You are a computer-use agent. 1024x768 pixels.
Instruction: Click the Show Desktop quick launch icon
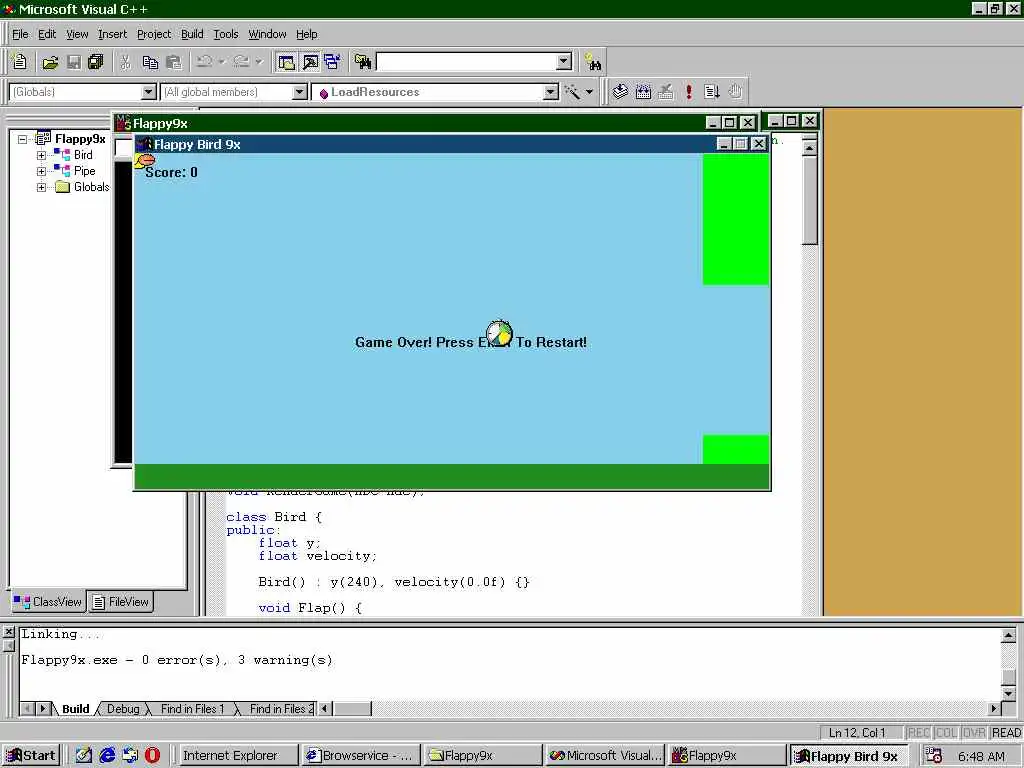[x=83, y=756]
